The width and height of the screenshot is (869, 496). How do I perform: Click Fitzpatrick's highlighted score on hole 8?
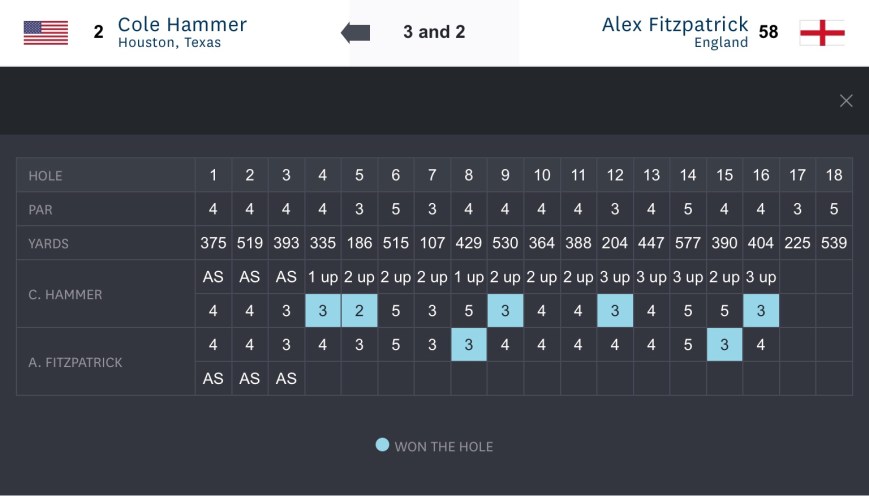[x=469, y=345]
